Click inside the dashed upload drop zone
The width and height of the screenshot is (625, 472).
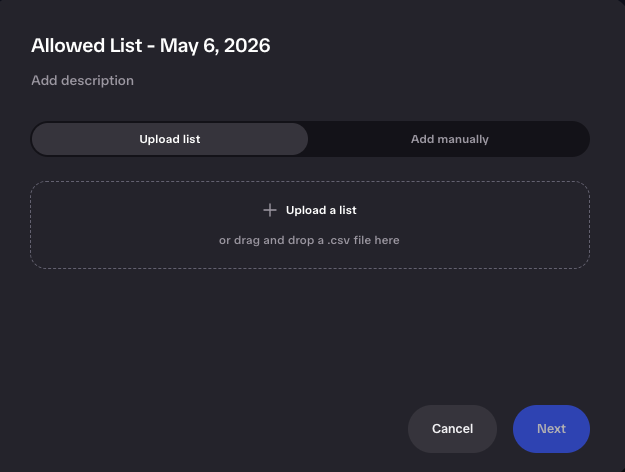(310, 225)
